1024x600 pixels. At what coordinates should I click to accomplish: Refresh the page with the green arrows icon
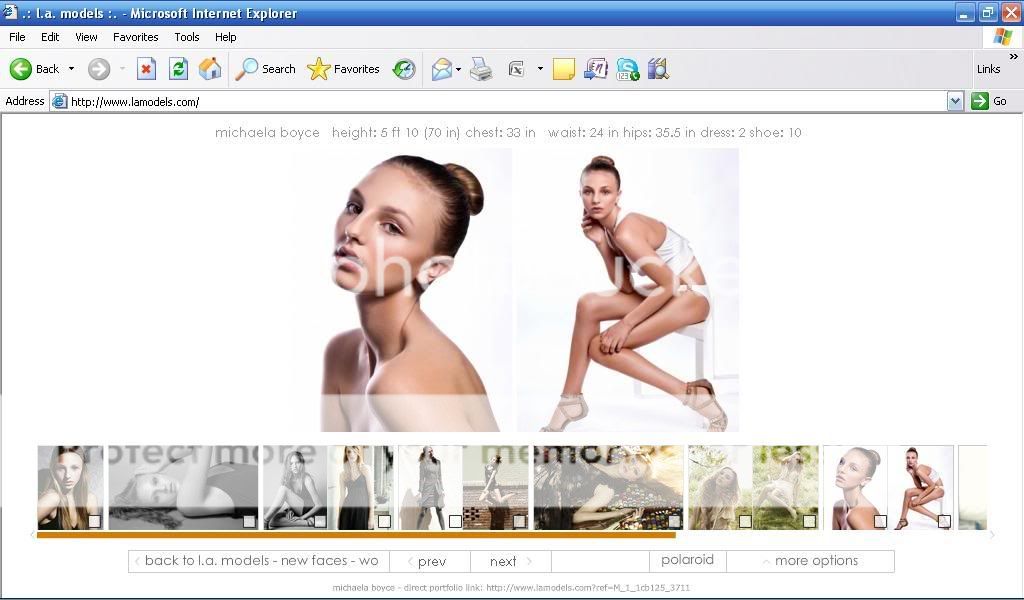point(178,69)
